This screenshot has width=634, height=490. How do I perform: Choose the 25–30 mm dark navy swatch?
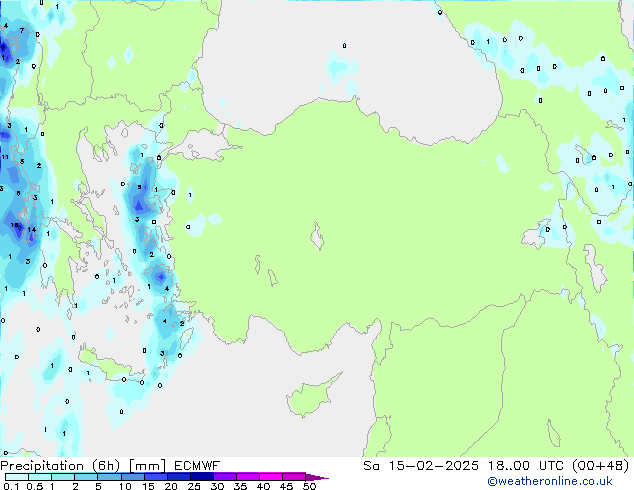click(x=202, y=477)
